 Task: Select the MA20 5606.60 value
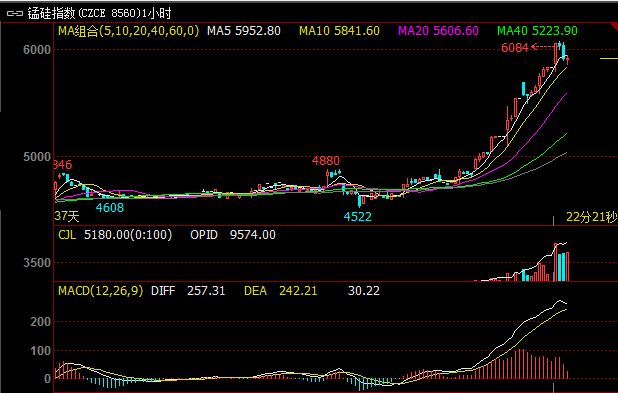tap(438, 31)
